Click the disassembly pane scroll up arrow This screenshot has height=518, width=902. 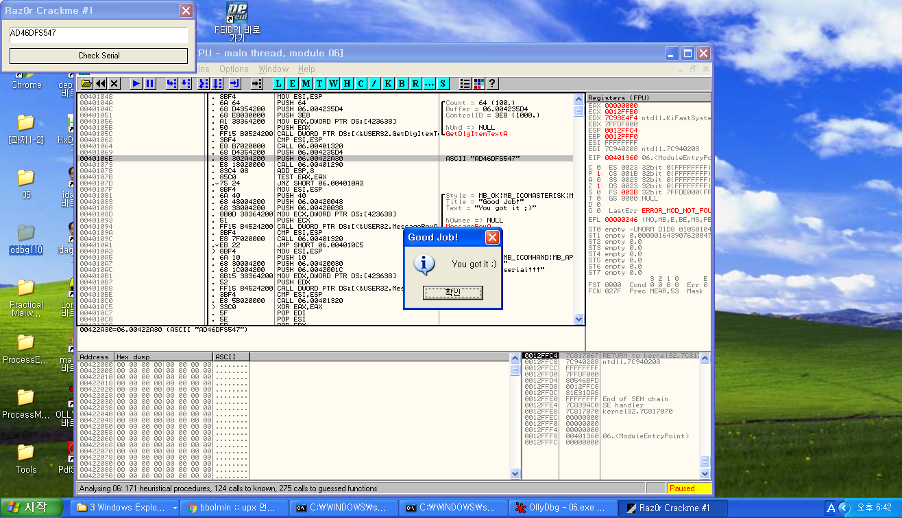pos(579,100)
